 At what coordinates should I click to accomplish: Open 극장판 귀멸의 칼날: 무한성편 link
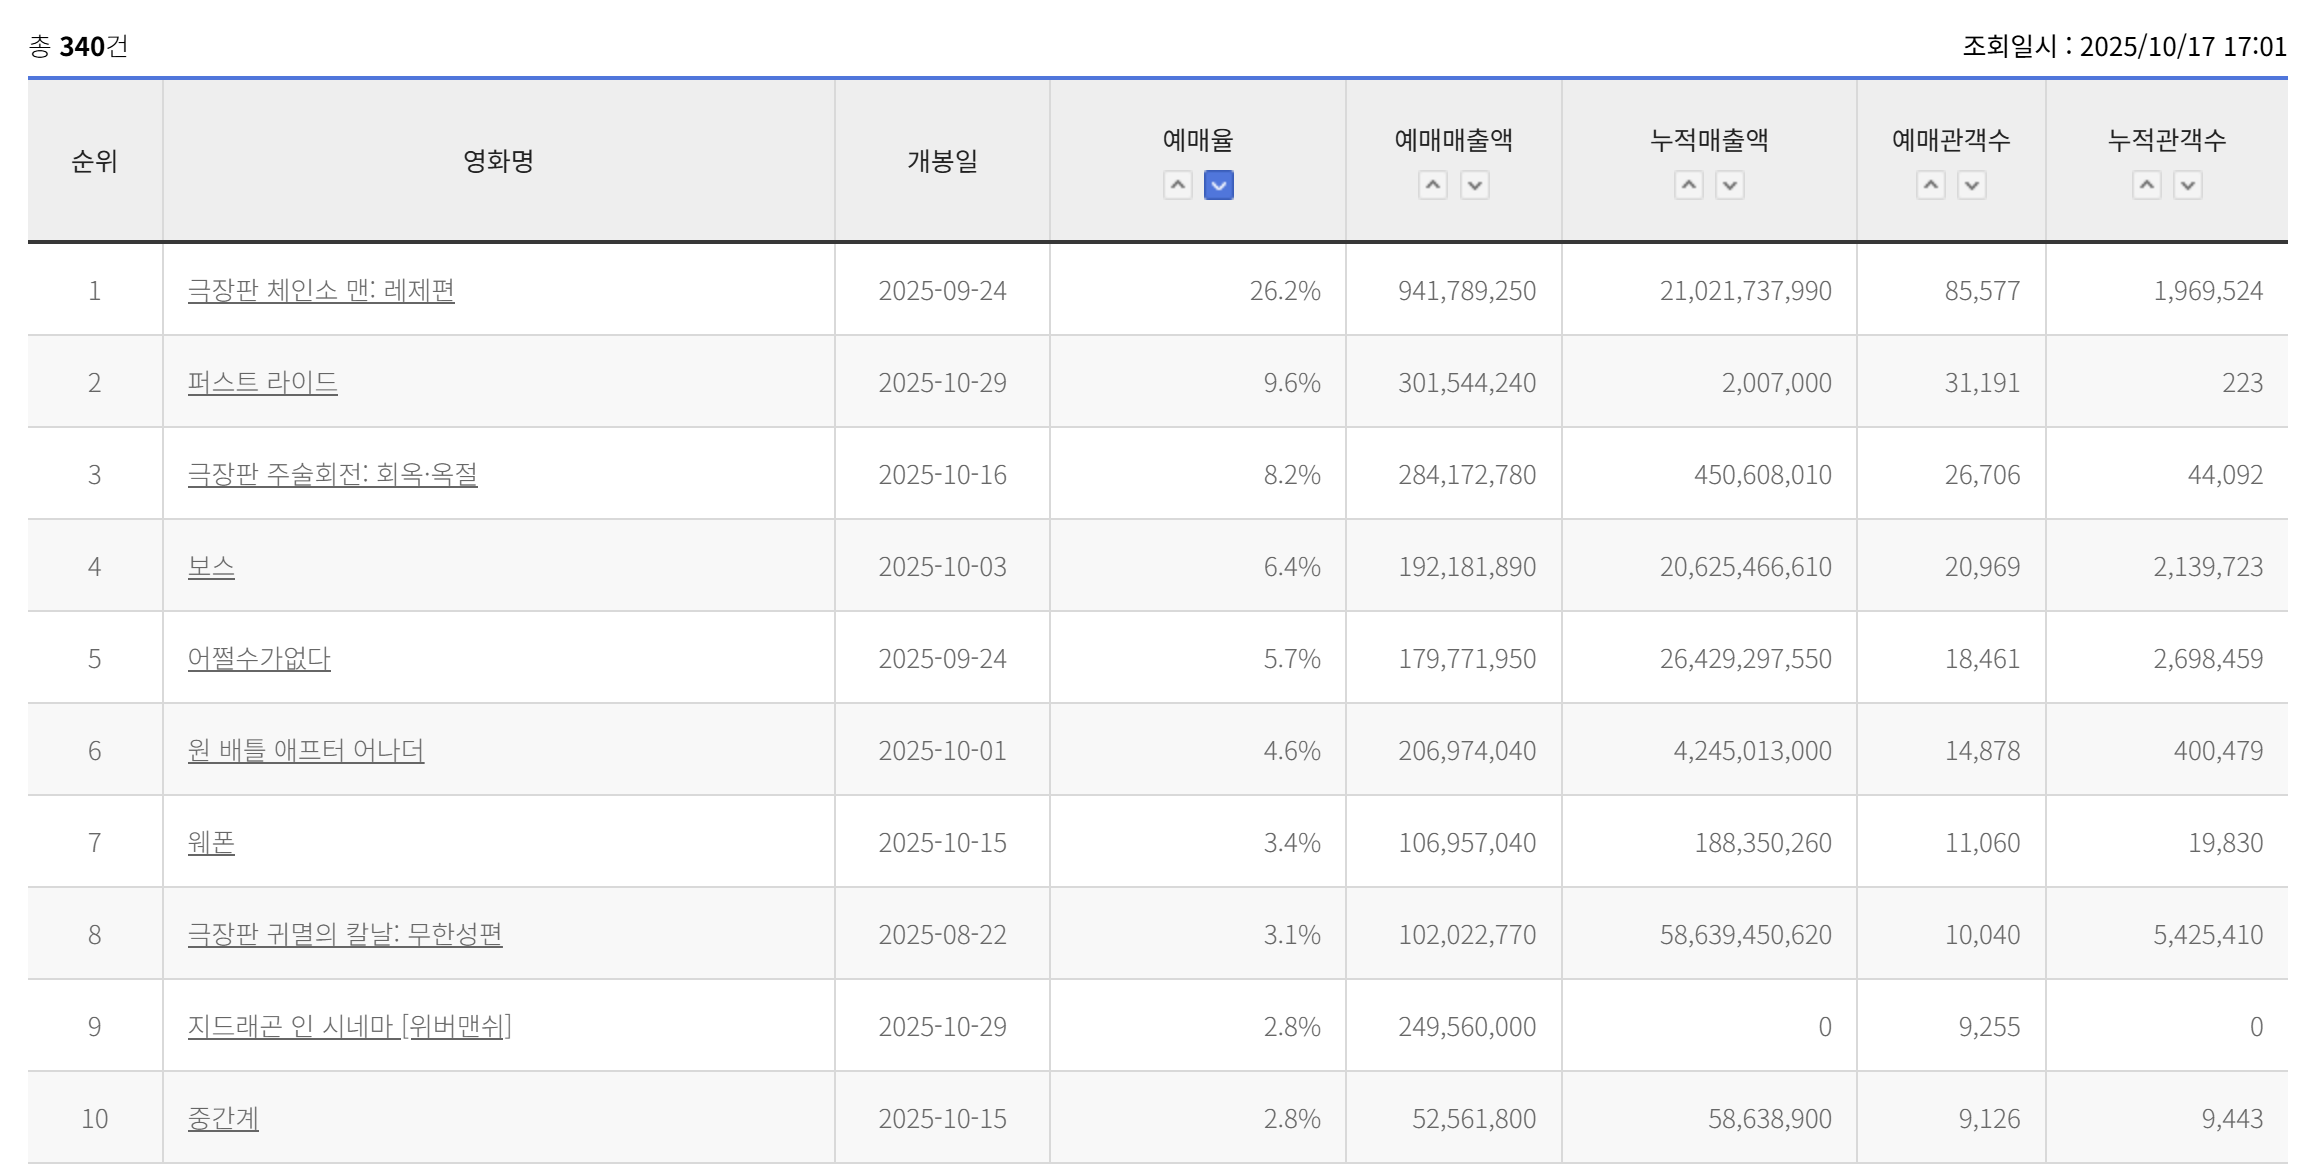(345, 934)
